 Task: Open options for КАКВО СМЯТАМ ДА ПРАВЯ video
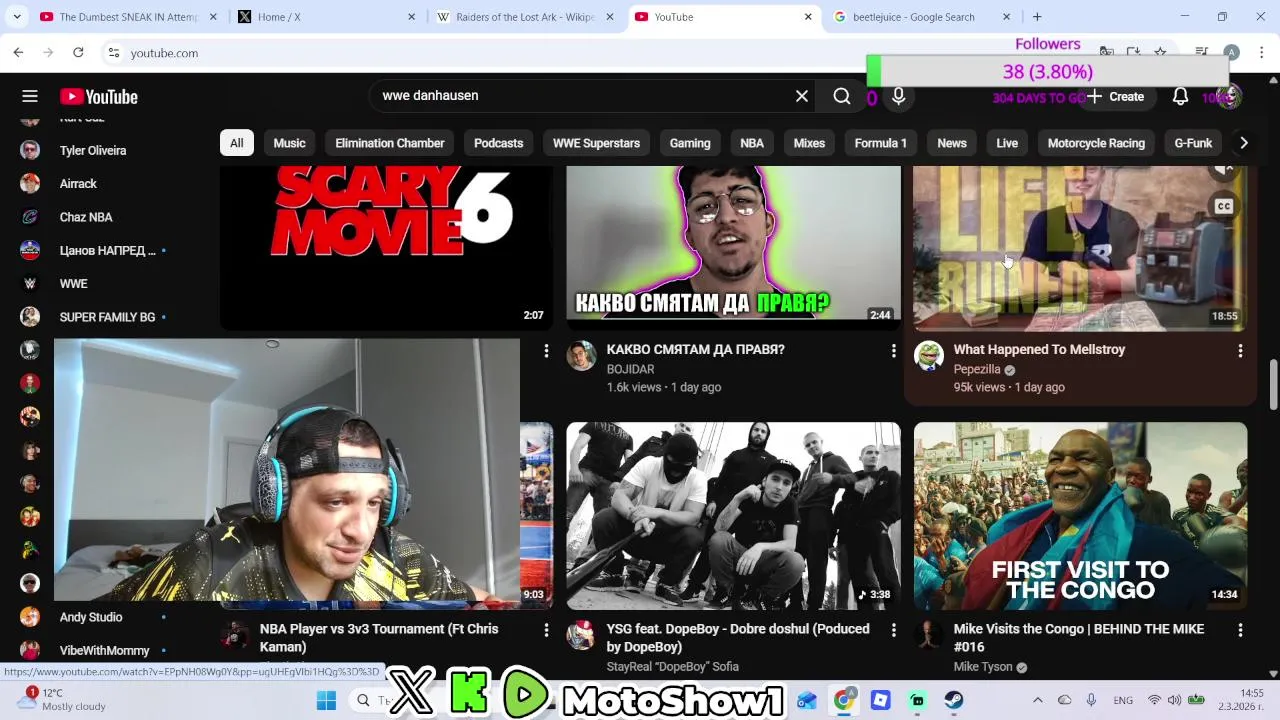[x=893, y=350]
